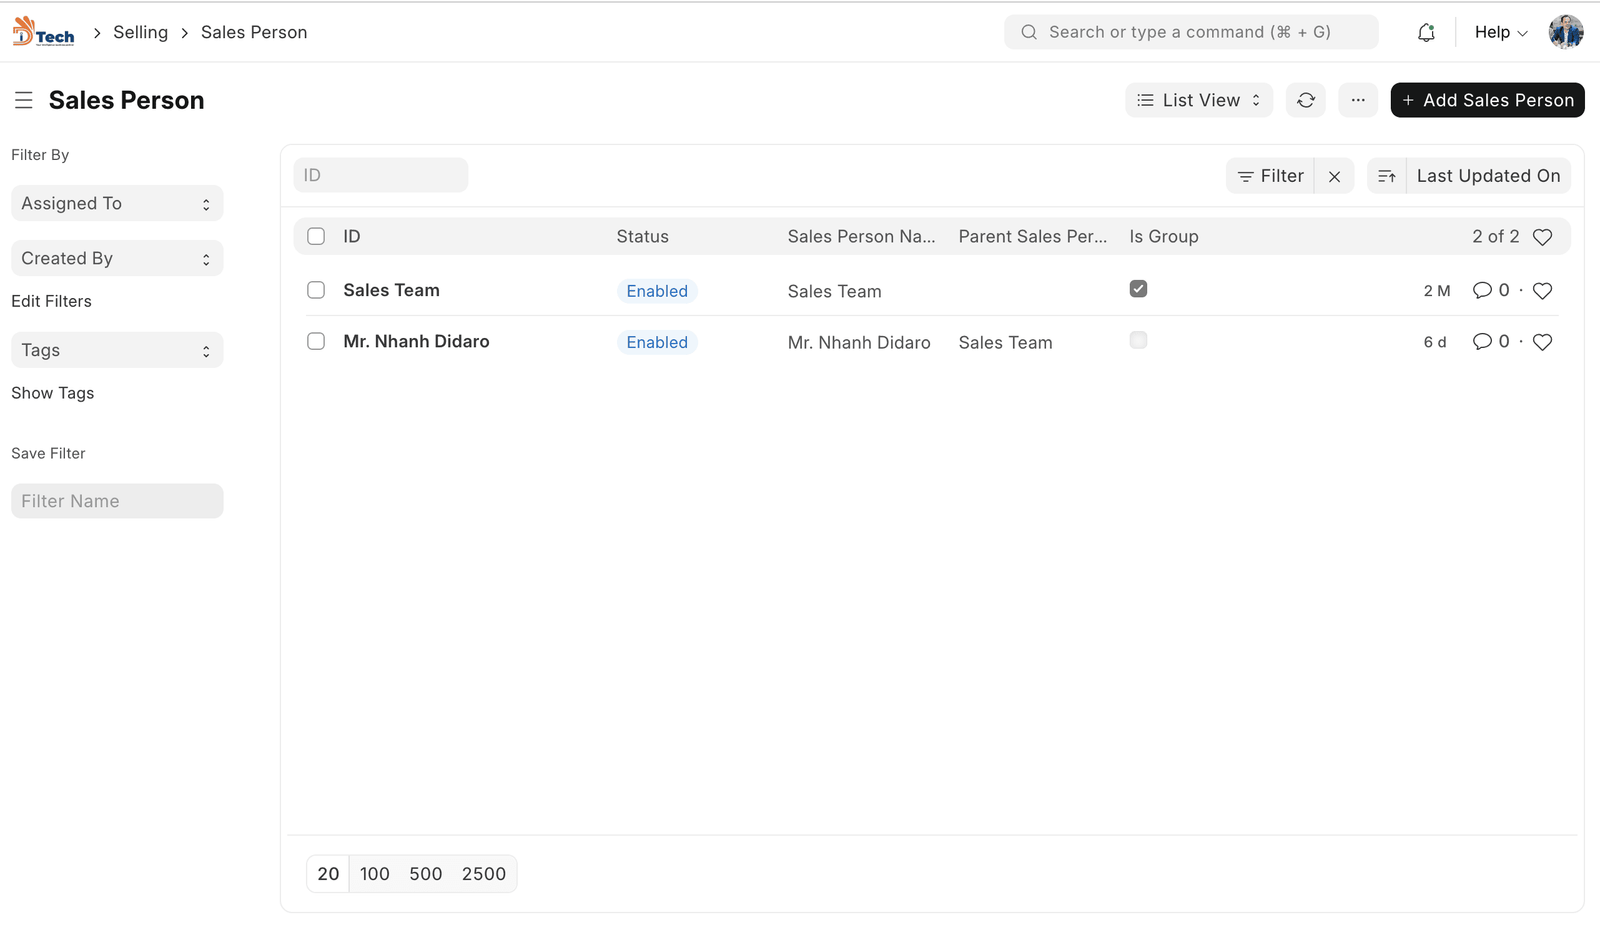Click the refresh list icon
1600x947 pixels.
click(1306, 100)
